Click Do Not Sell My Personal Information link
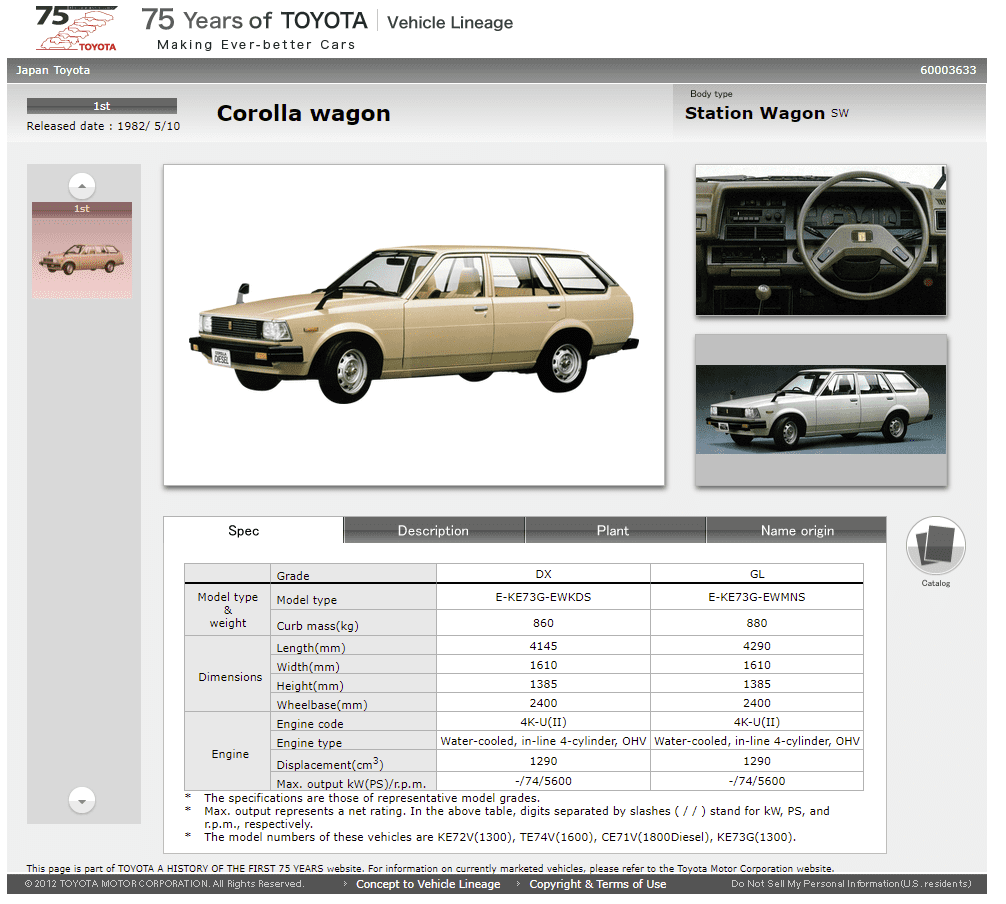 coord(851,884)
